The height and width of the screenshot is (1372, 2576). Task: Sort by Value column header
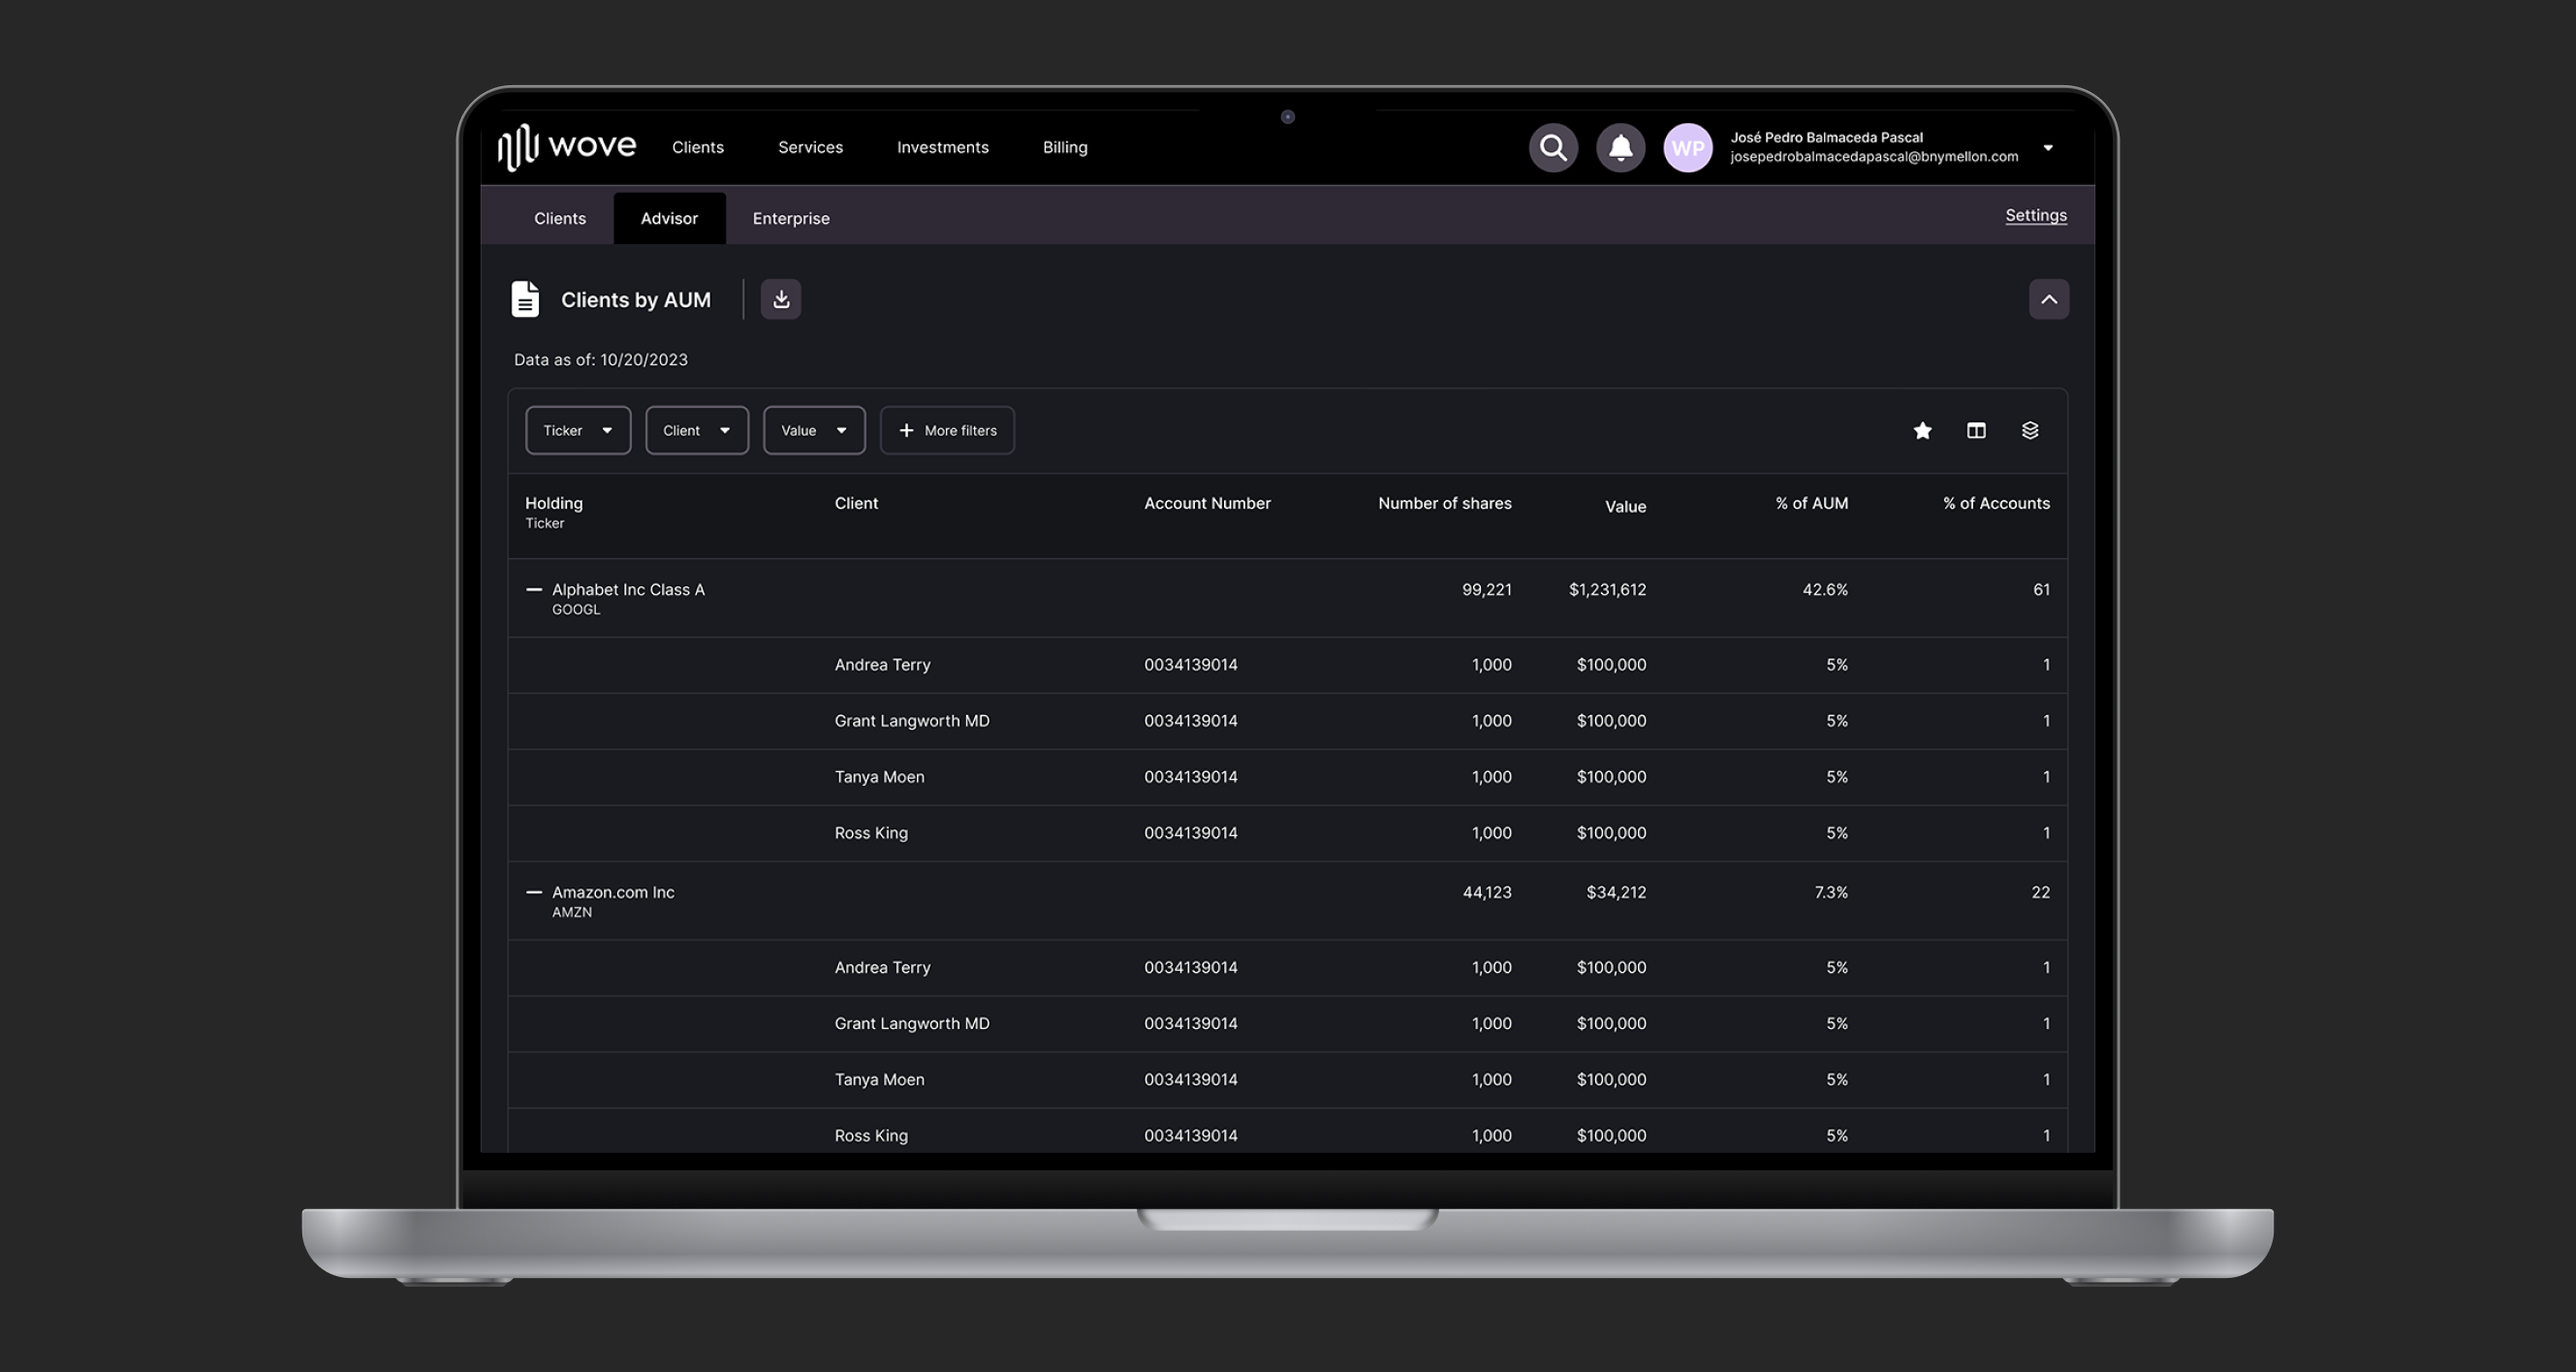pos(1625,506)
